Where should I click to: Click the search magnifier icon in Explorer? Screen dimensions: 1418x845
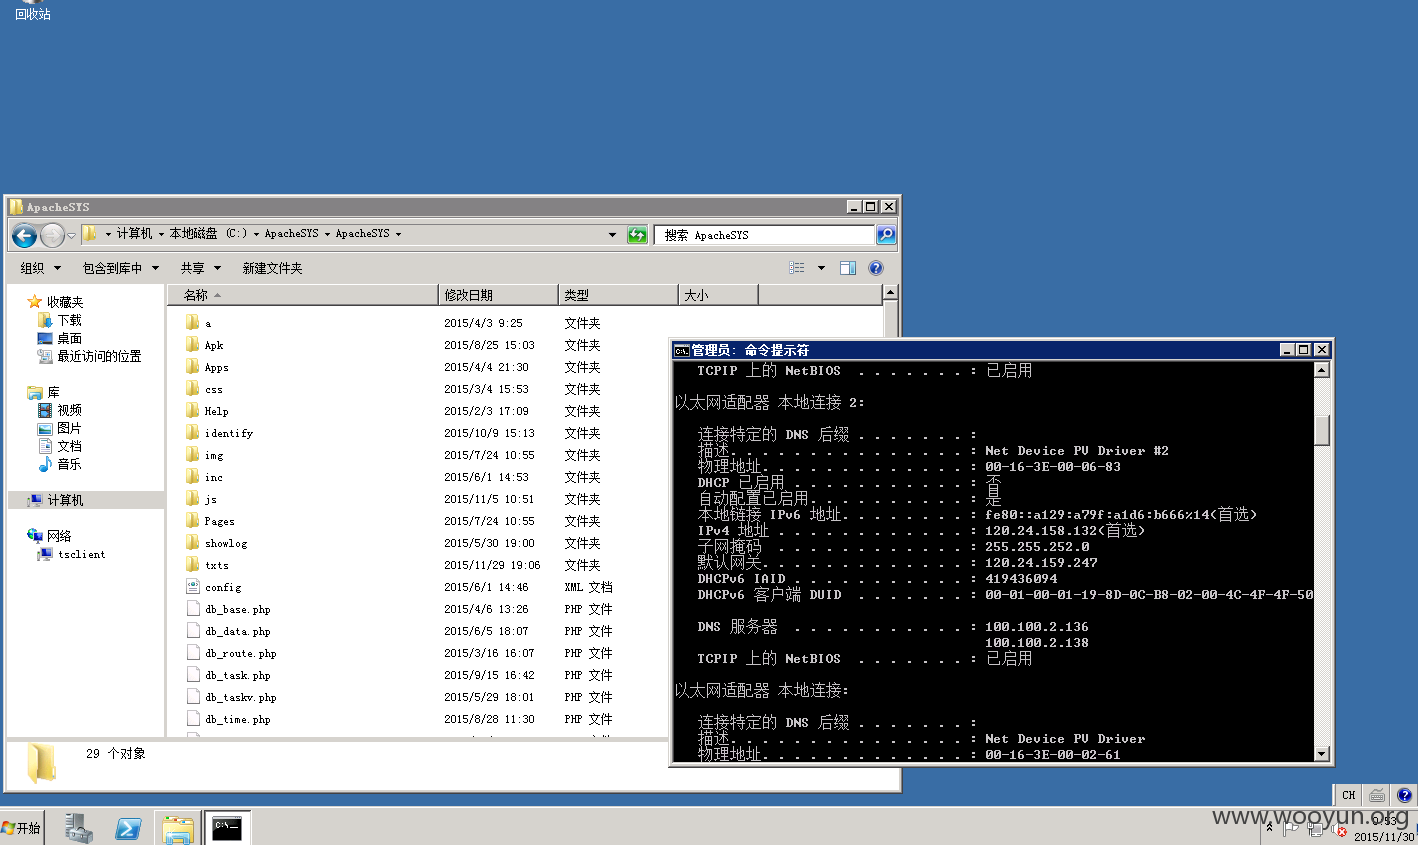[885, 234]
